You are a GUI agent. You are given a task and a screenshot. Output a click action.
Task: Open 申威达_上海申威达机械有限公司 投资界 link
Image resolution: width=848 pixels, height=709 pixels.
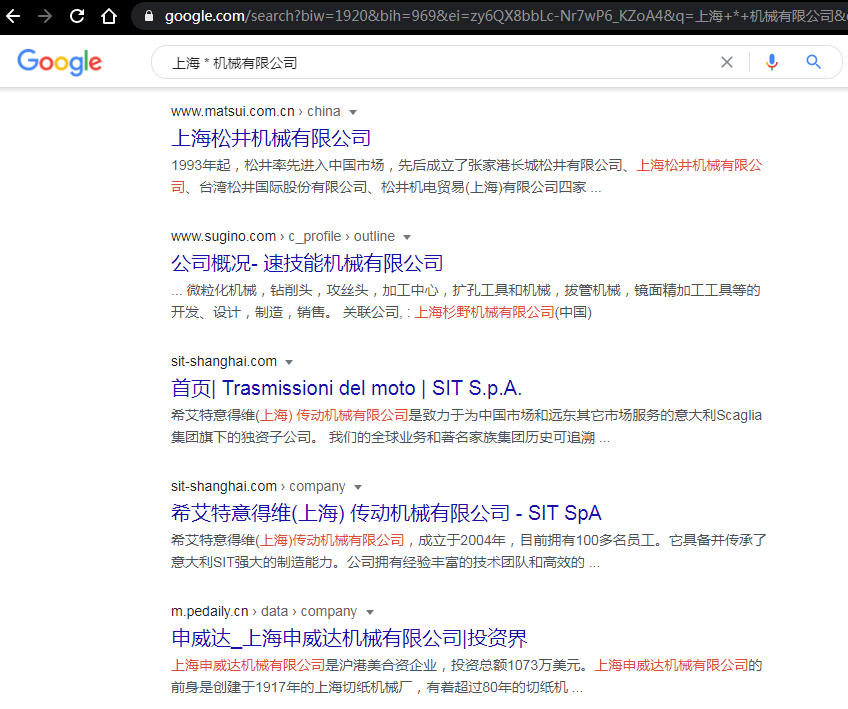pyautogui.click(x=349, y=638)
